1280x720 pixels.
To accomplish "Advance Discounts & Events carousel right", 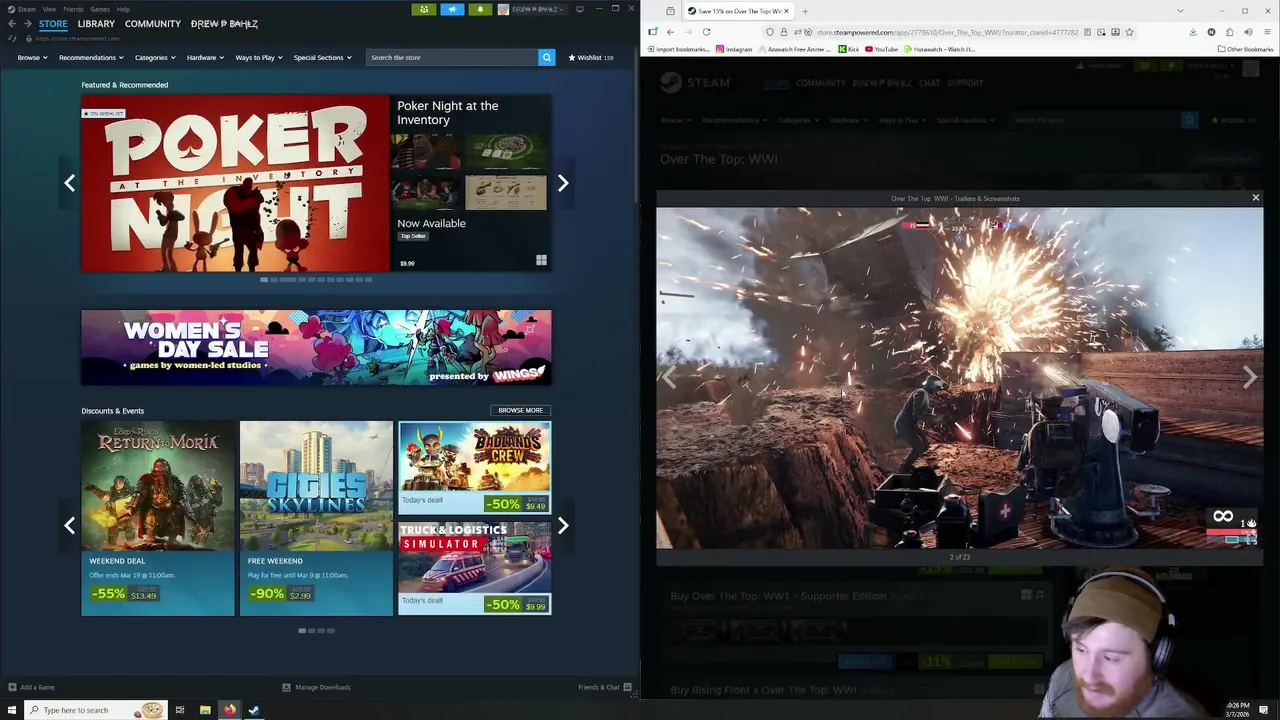I will pyautogui.click(x=563, y=525).
